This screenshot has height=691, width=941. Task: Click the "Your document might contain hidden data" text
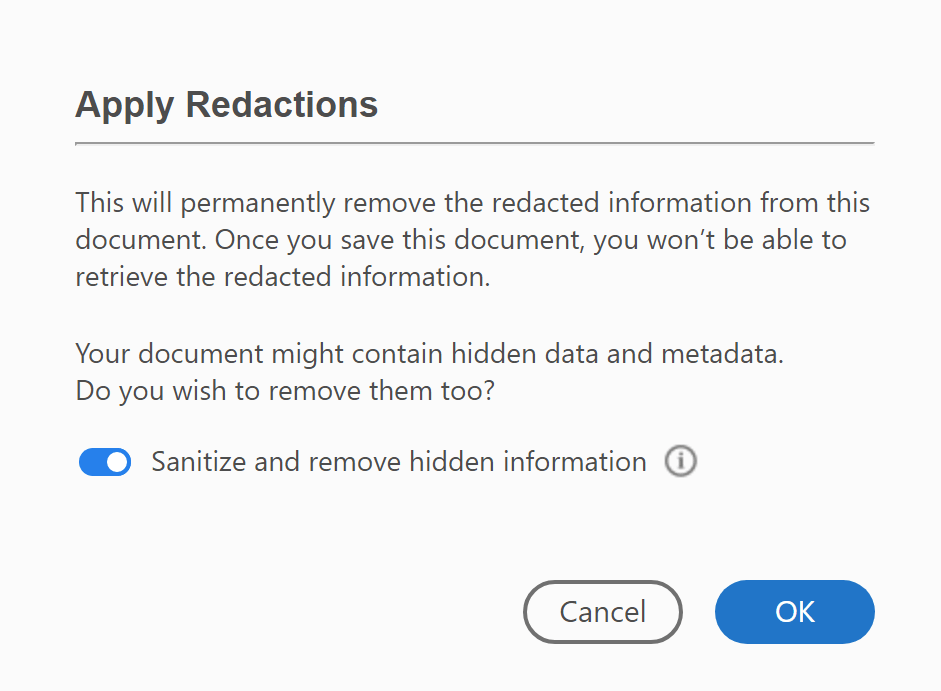429,353
